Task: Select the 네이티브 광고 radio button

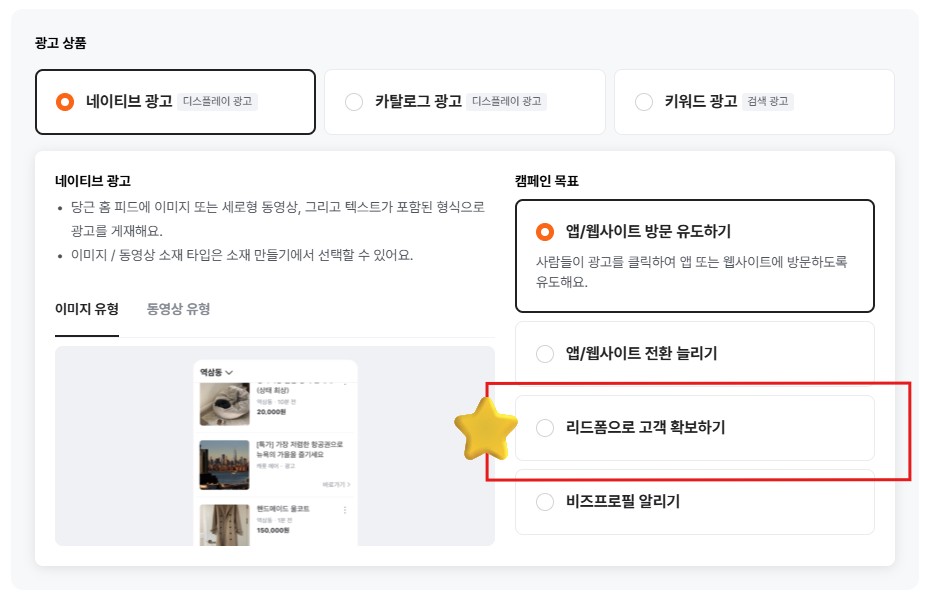Action: [x=65, y=102]
